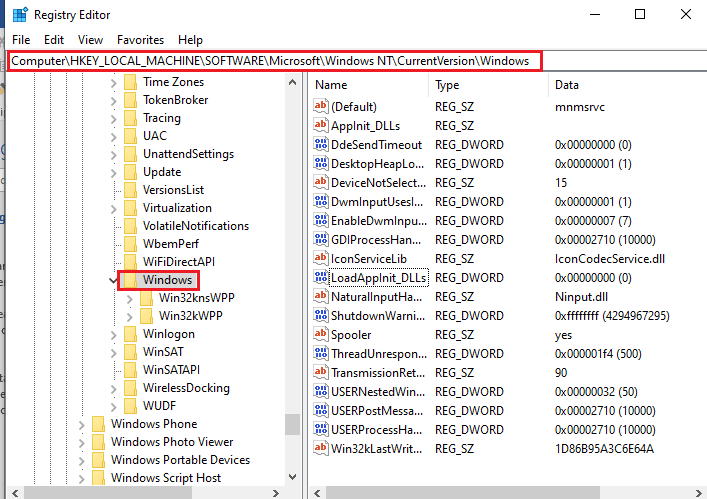
Task: Select the LoadAppInit_DLLs DWORD icon
Action: [x=321, y=277]
